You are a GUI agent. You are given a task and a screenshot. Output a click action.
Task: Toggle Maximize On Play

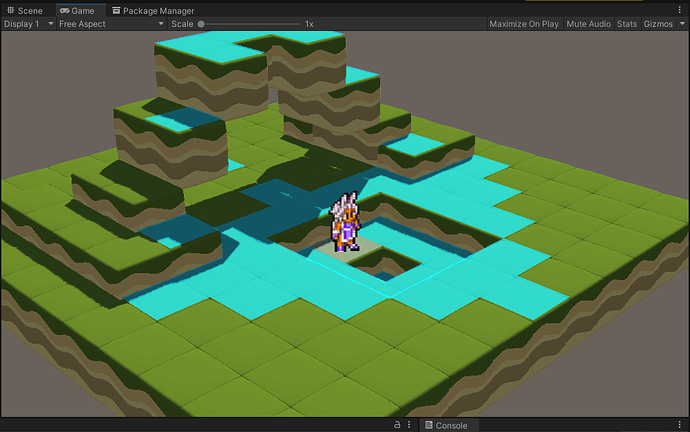tap(524, 24)
